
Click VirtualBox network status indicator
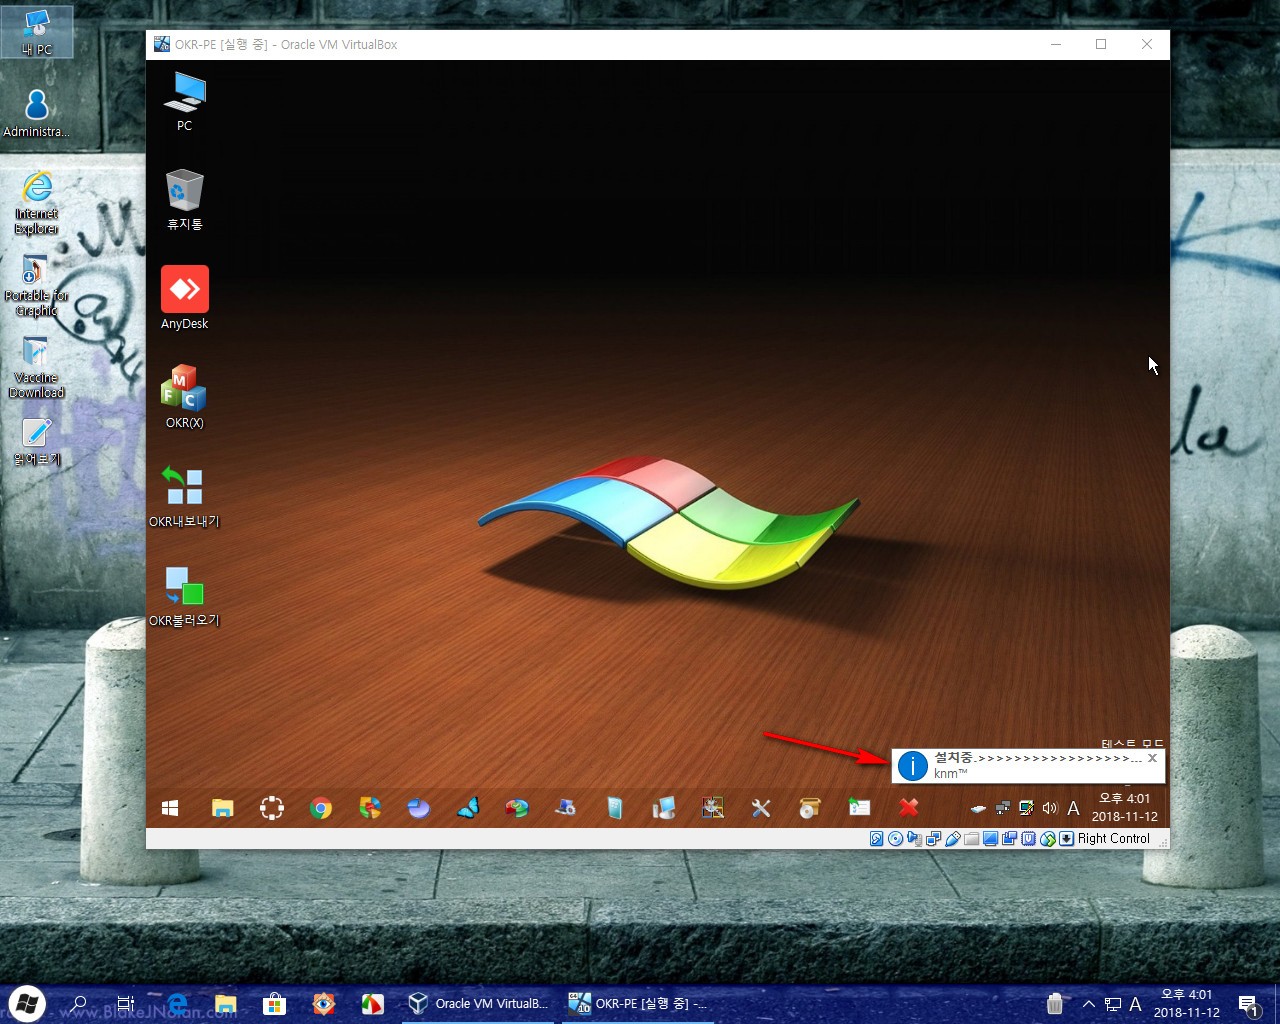click(933, 839)
